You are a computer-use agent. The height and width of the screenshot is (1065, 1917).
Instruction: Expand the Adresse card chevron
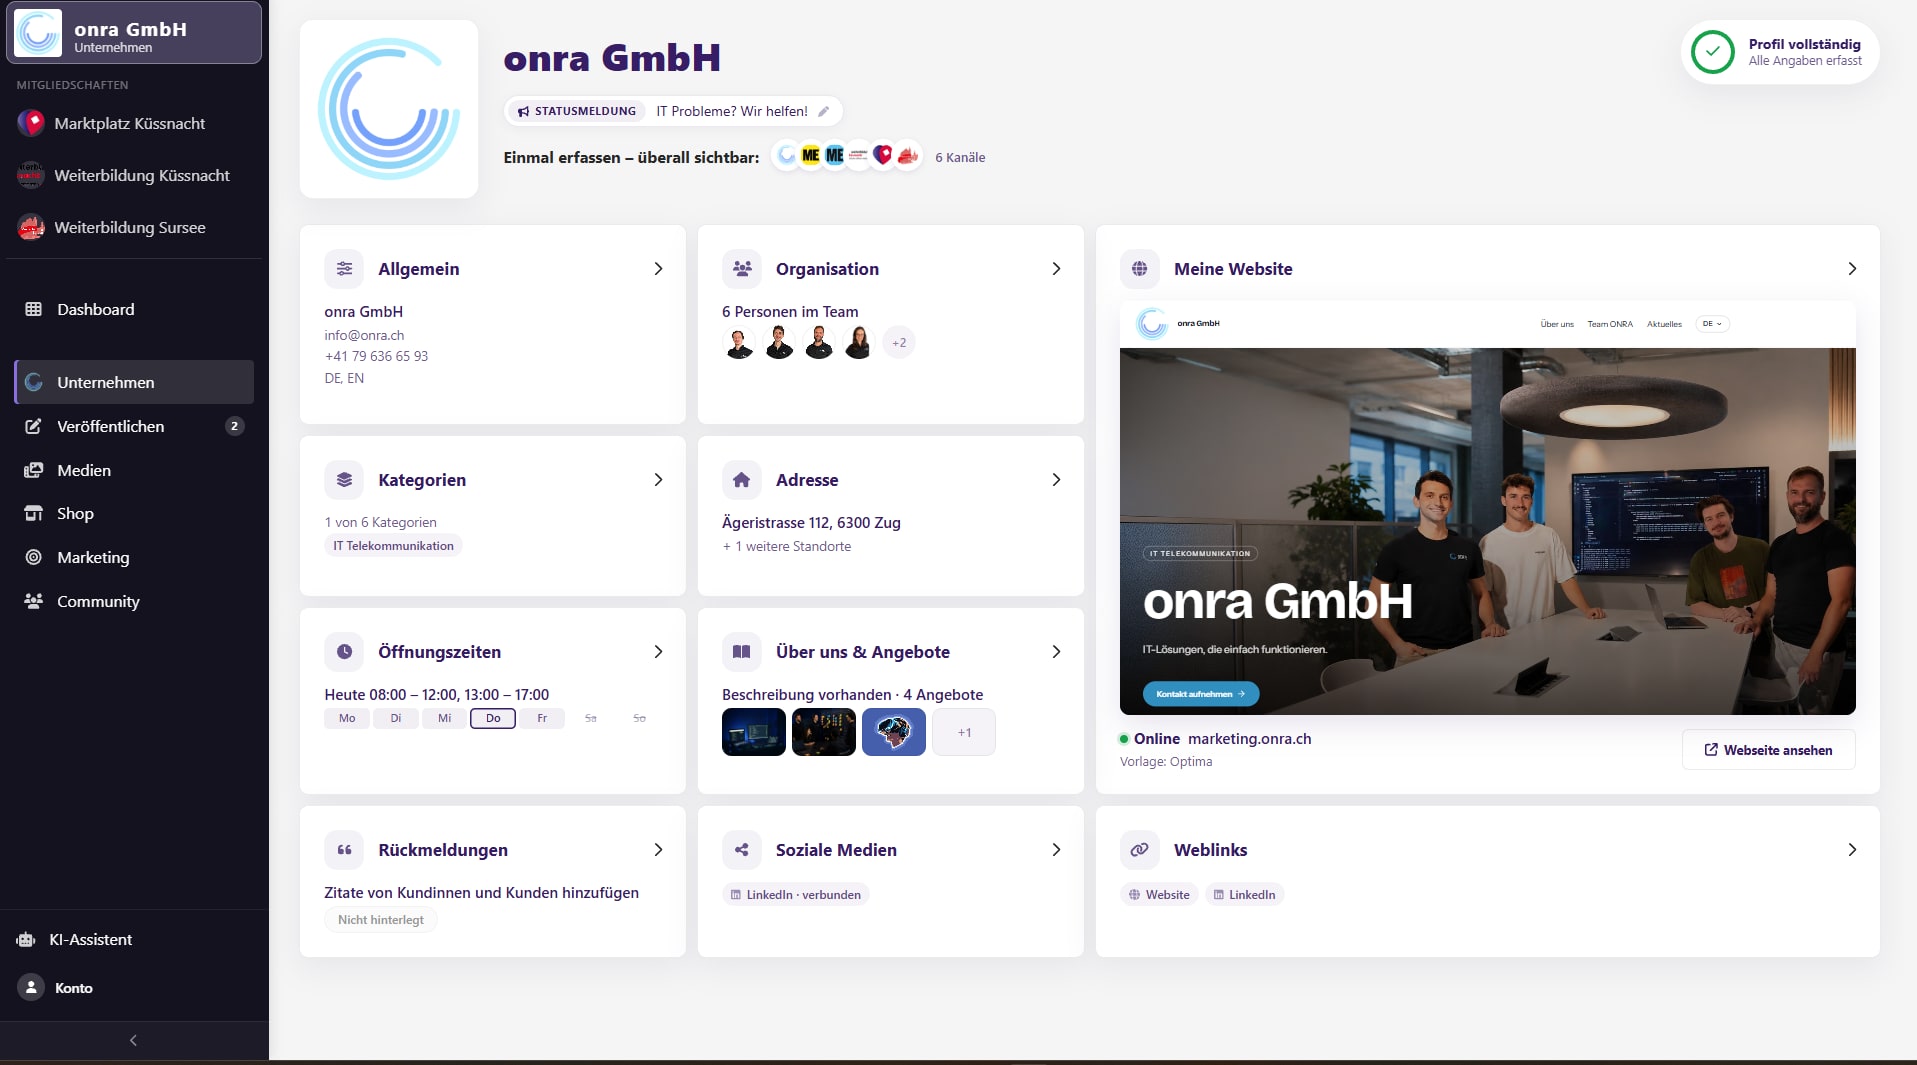[x=1056, y=480]
